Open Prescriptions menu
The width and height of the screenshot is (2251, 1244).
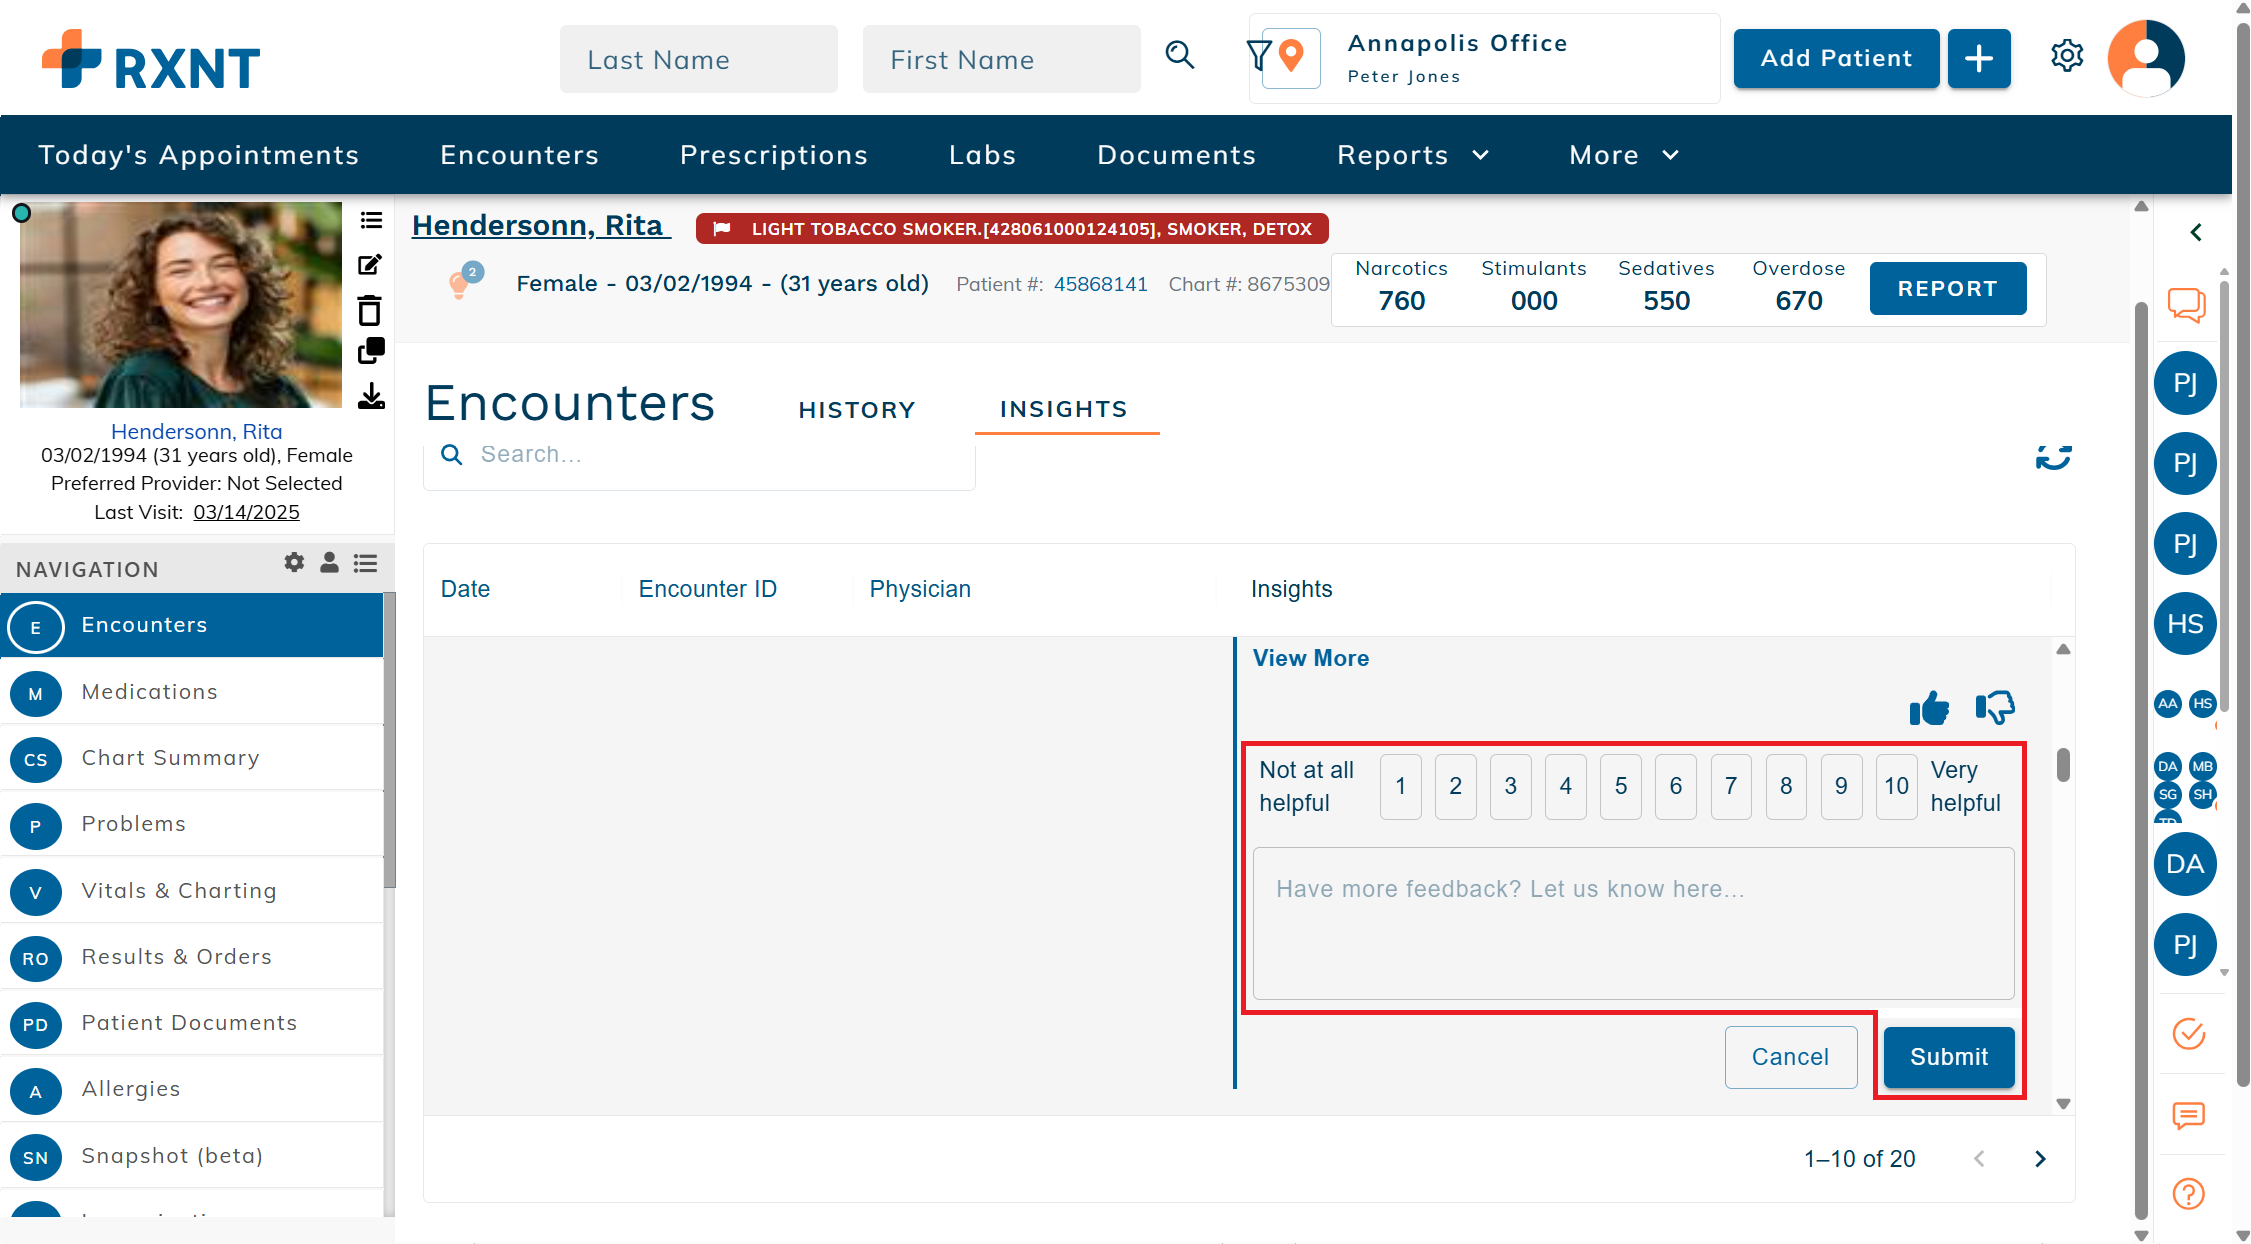774,155
